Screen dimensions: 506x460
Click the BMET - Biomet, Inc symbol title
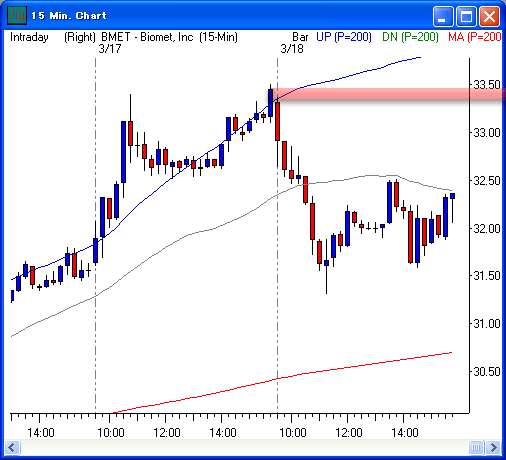pos(147,37)
